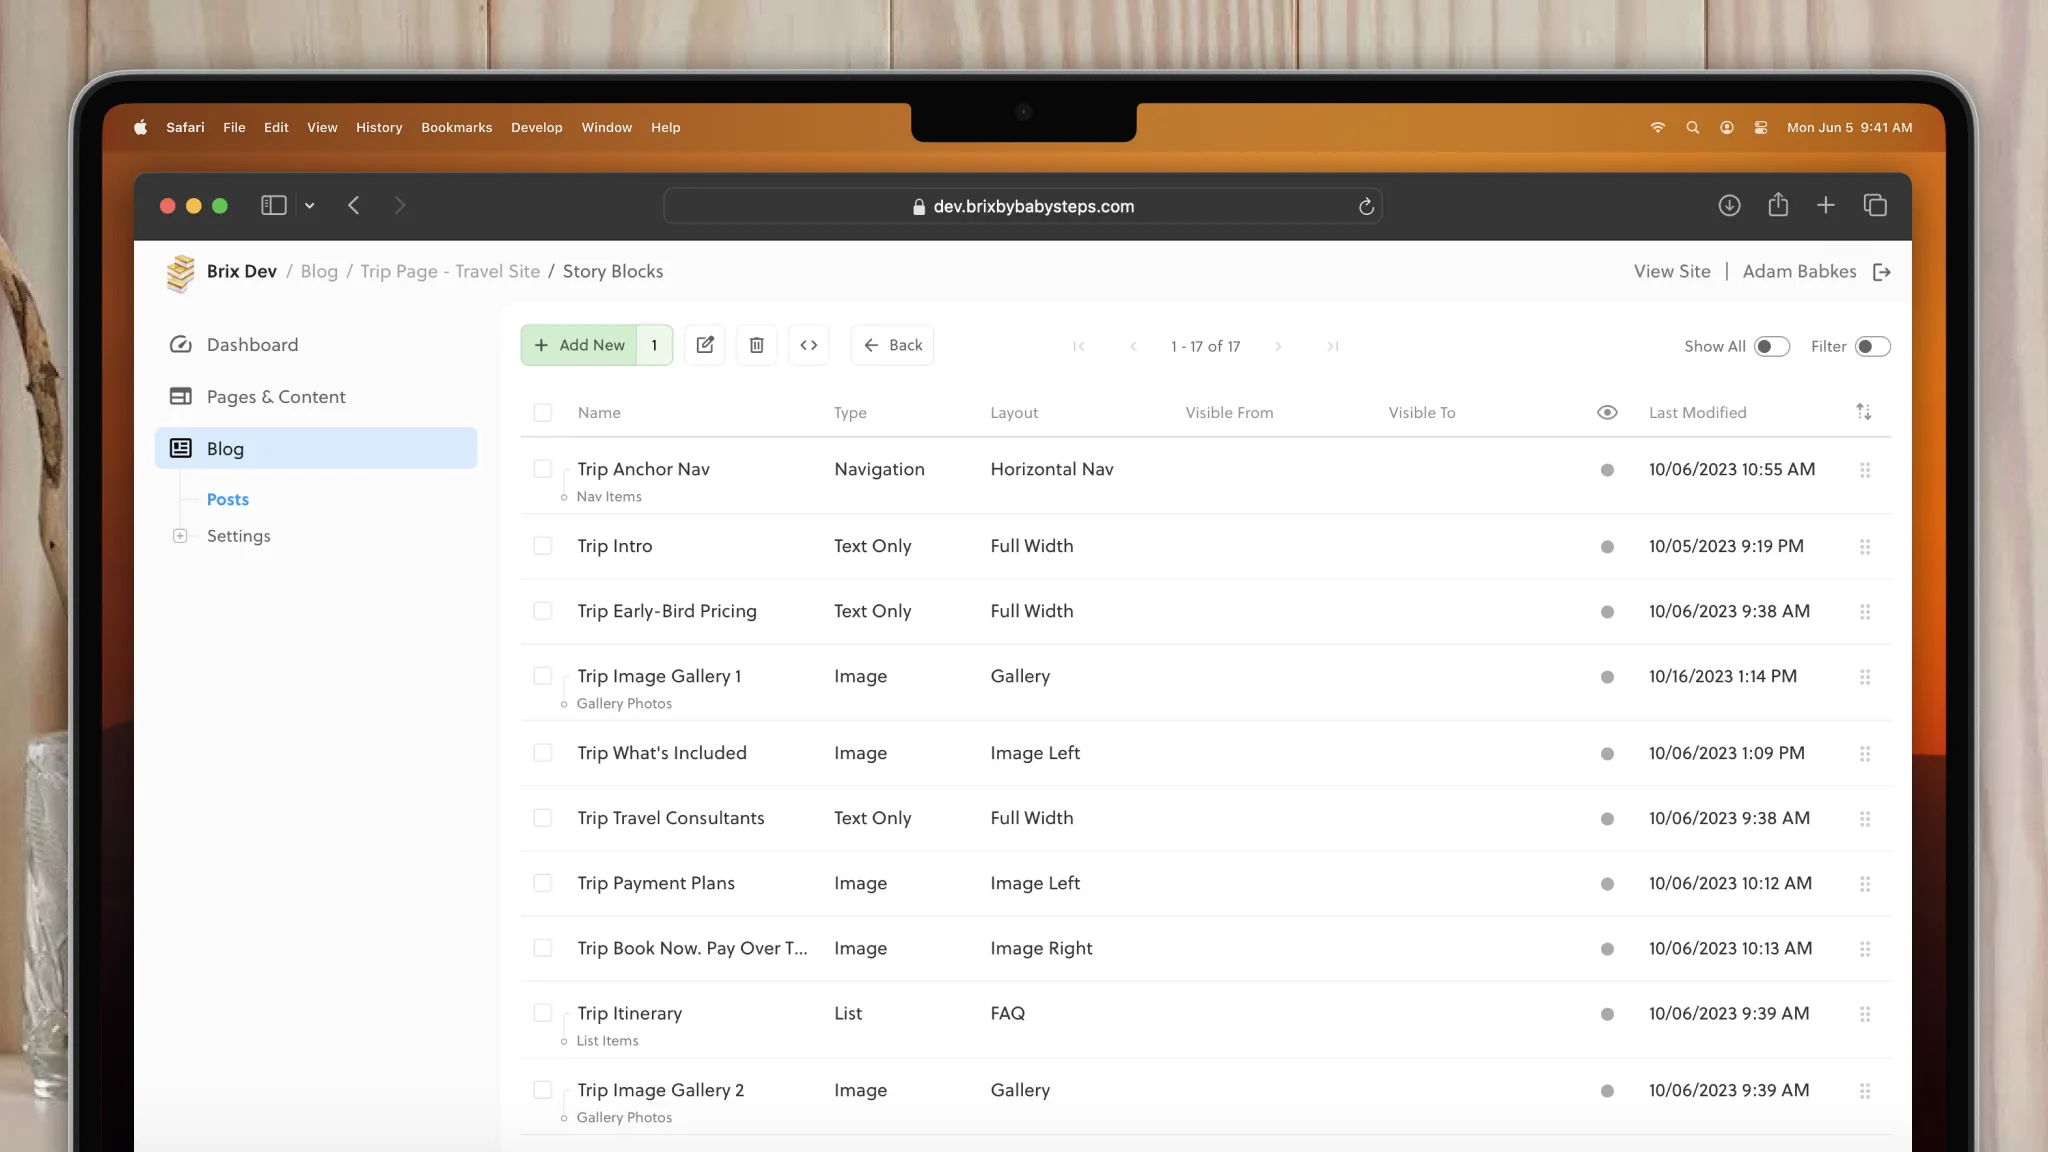Open the Develop menu in menu bar
Screen dimensions: 2048x1152
coord(536,127)
